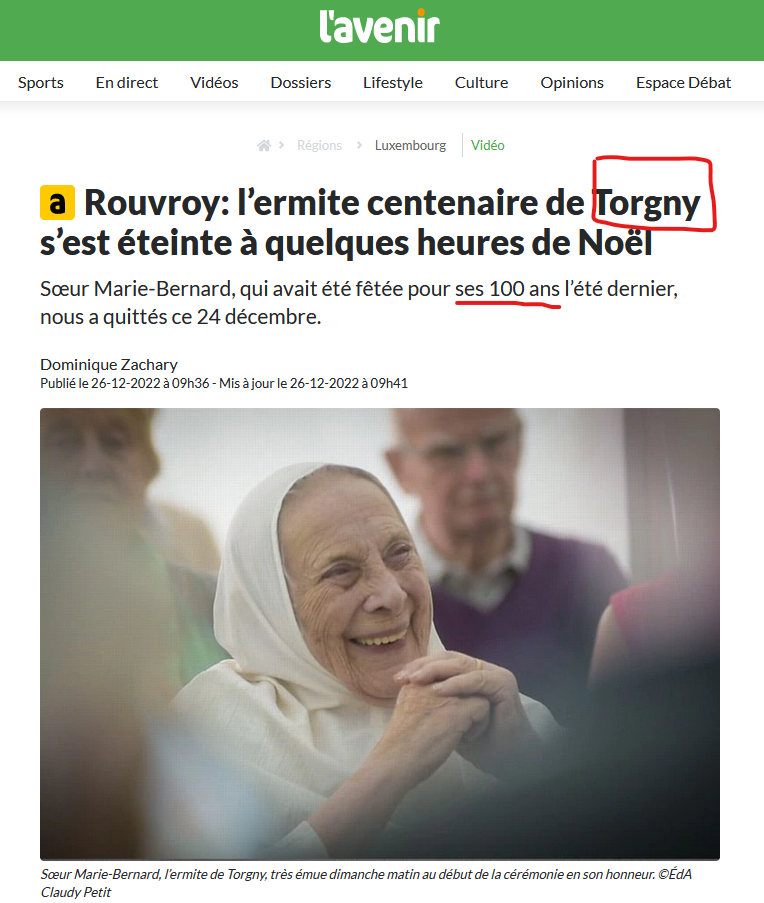Click the Luxembourg breadcrumb link
Image resolution: width=764 pixels, height=903 pixels.
pyautogui.click(x=410, y=146)
